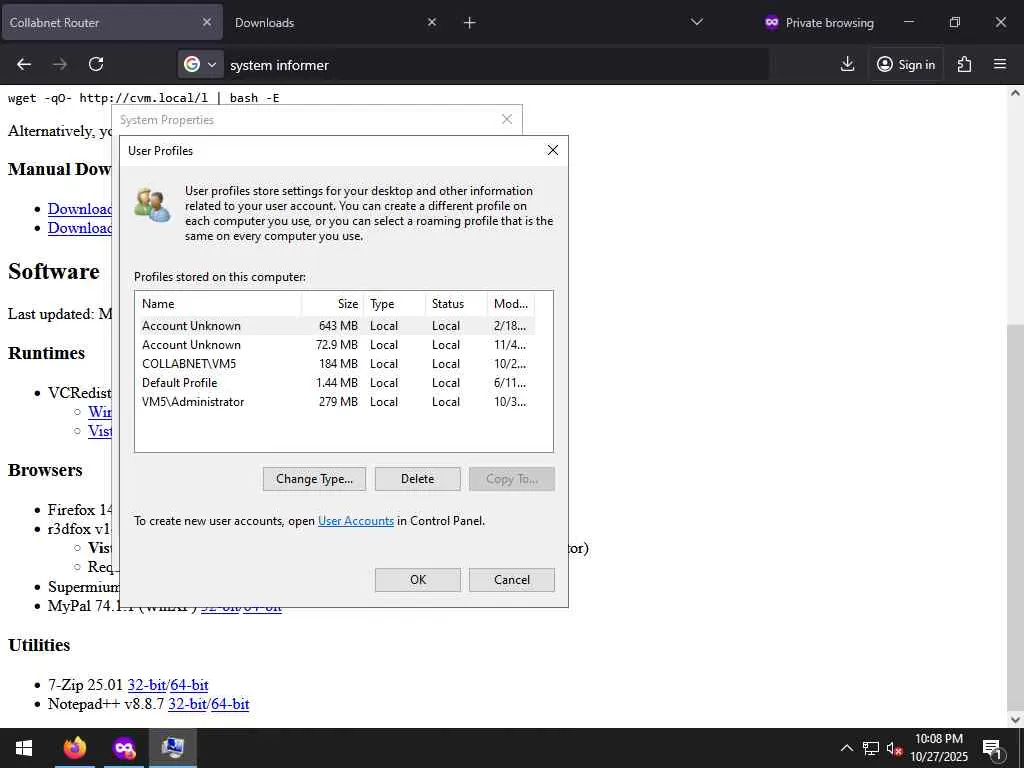Open Firefox from the taskbar

pyautogui.click(x=75, y=748)
